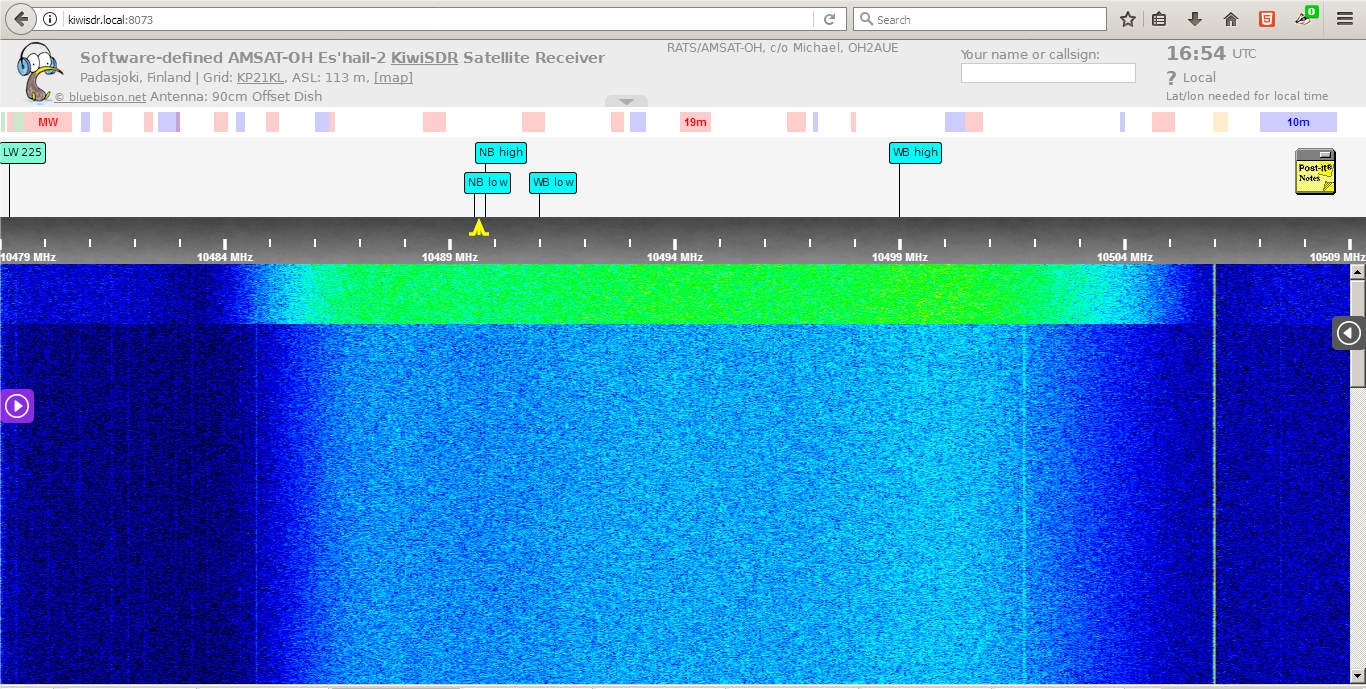The width and height of the screenshot is (1366, 689).
Task: Select the WB low frequency label
Action: click(553, 183)
